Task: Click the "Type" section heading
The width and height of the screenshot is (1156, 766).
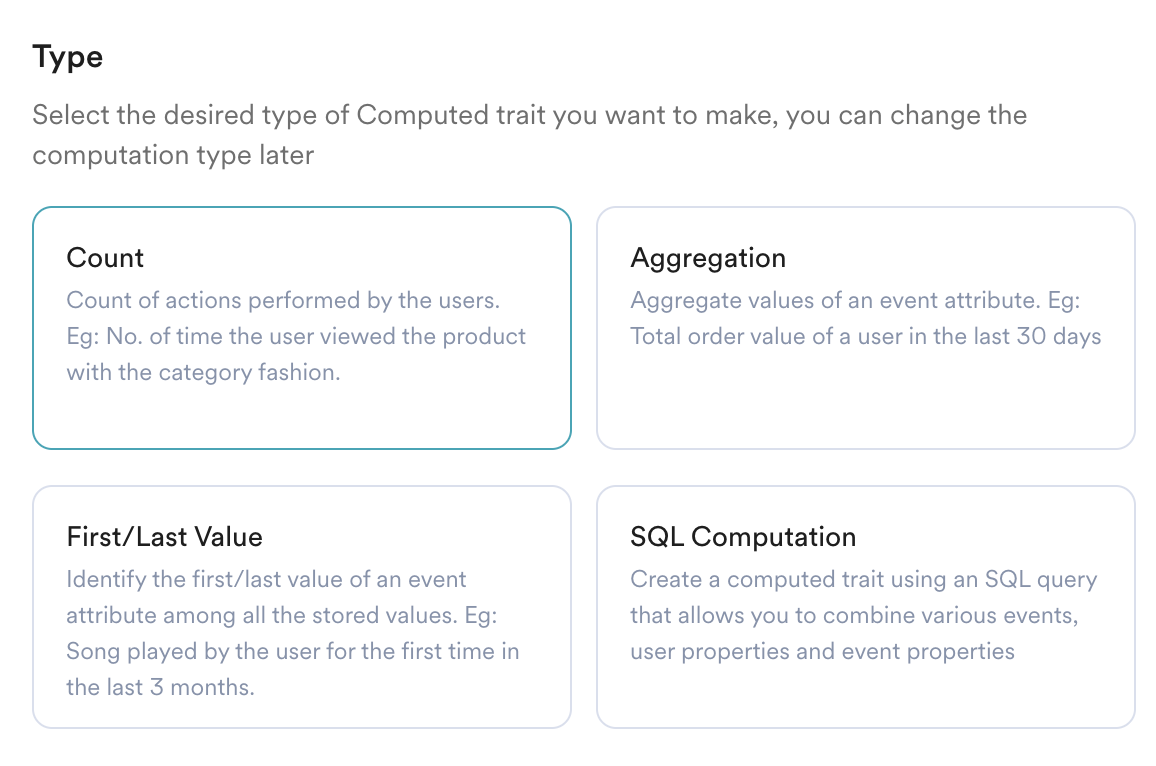Action: click(68, 58)
